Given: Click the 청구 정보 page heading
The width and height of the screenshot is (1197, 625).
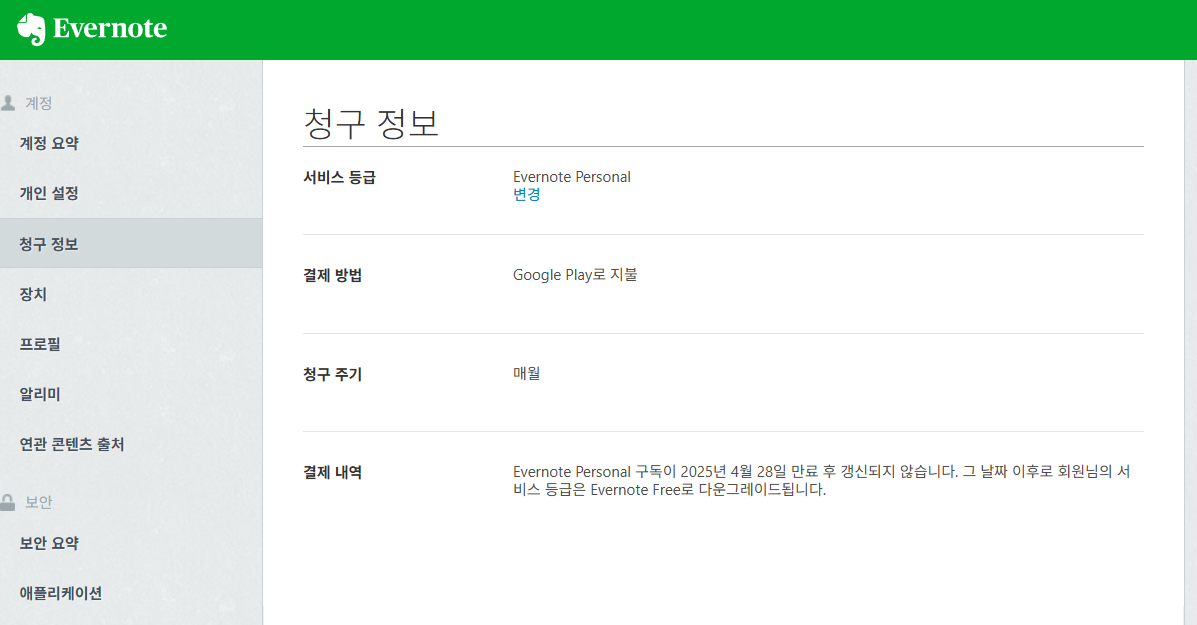Looking at the screenshot, I should 372,123.
